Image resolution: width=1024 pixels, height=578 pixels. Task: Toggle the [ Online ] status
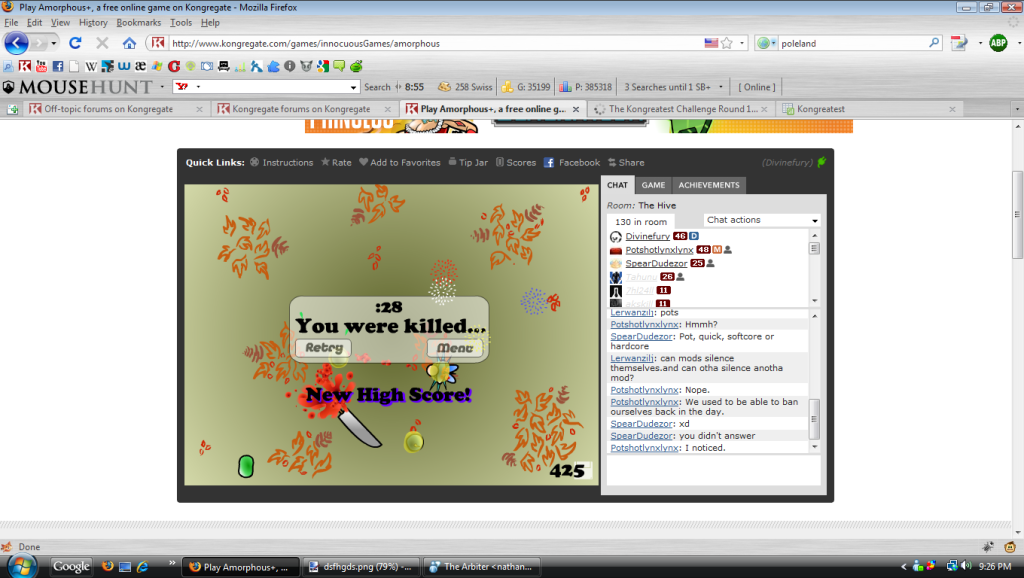coord(757,87)
